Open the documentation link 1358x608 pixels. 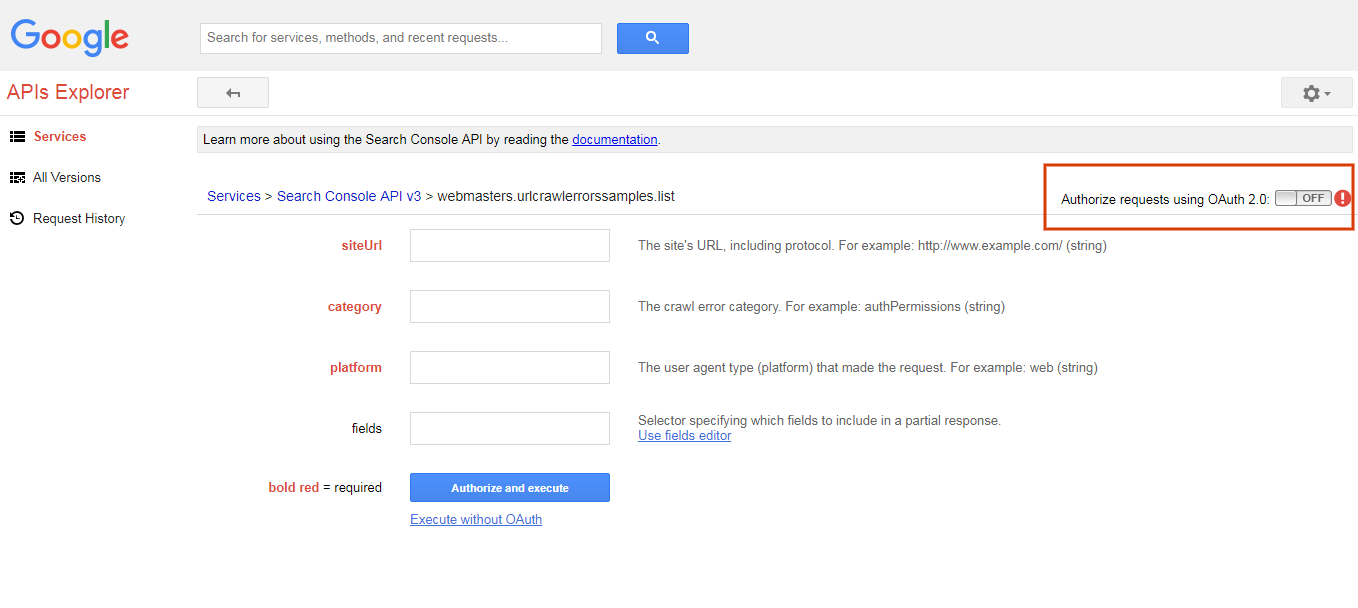(615, 139)
